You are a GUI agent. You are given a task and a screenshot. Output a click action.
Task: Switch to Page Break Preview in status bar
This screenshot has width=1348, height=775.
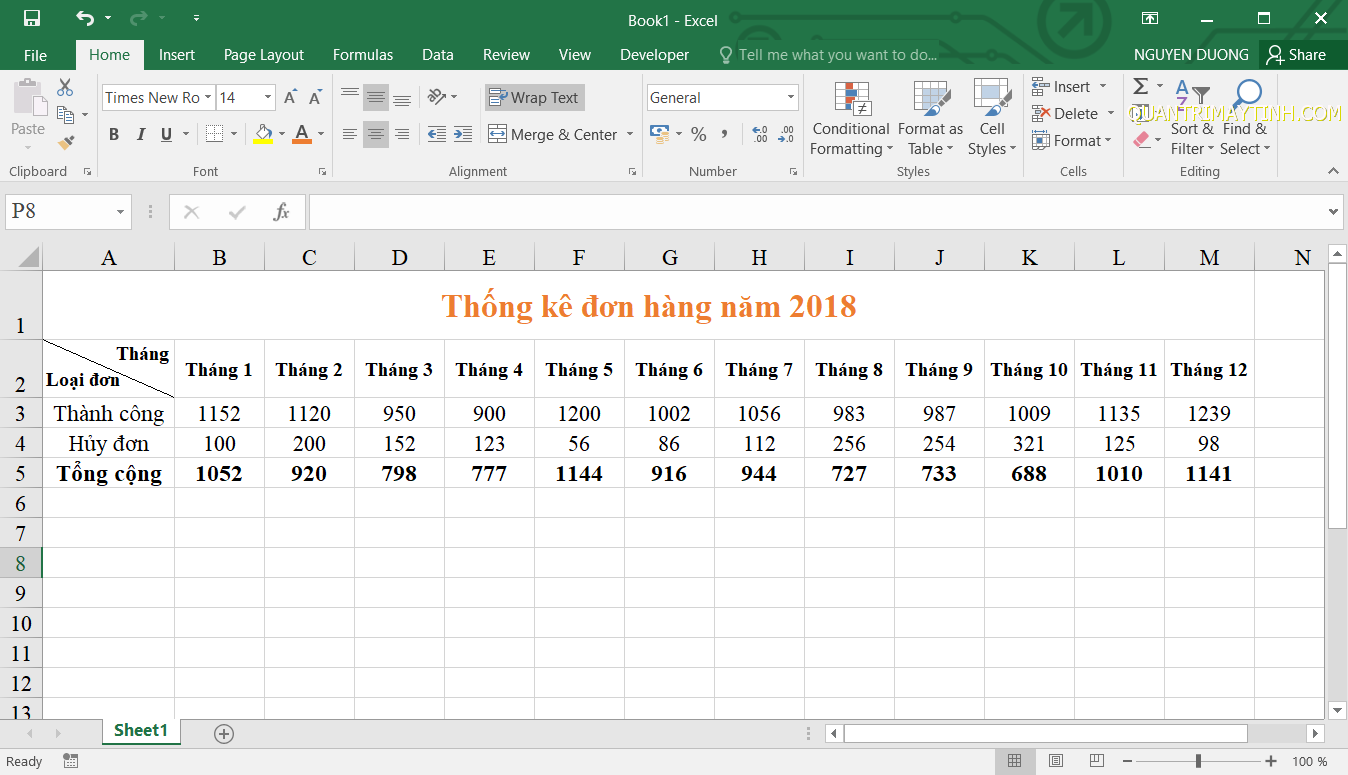point(1097,761)
